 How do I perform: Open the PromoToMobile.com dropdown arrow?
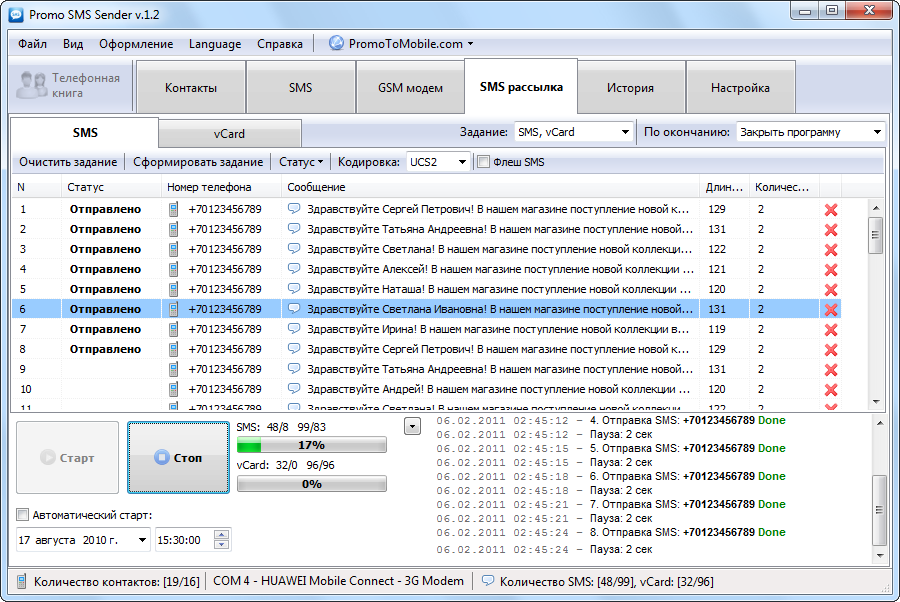(471, 44)
